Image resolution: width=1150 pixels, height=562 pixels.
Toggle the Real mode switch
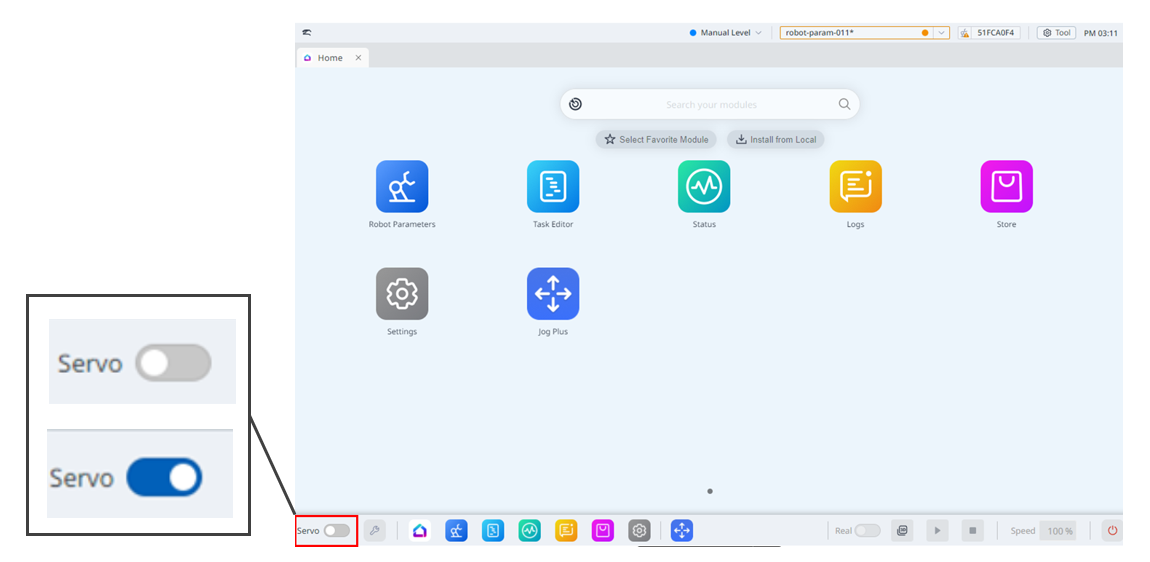(x=867, y=531)
